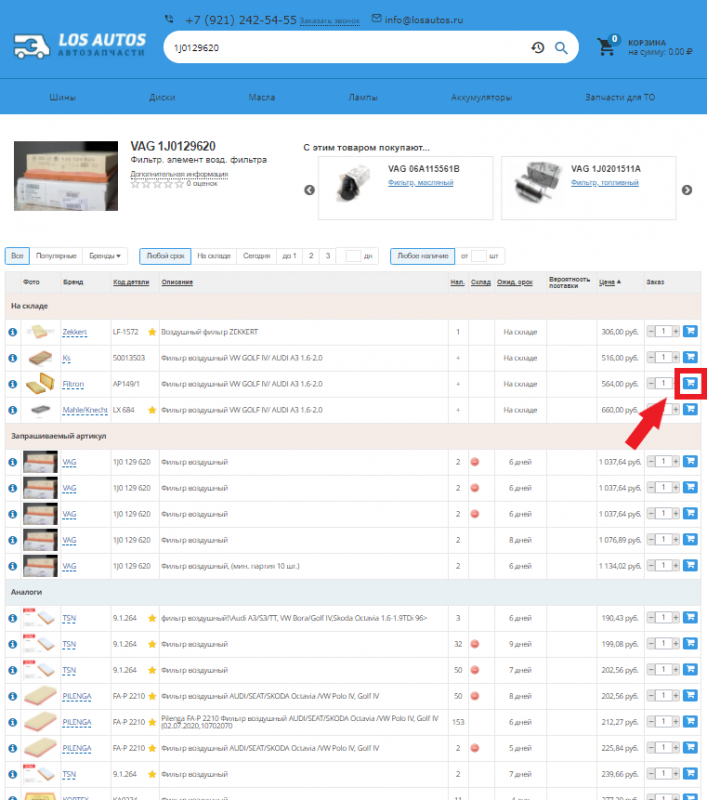Open search history clock icon

538,48
